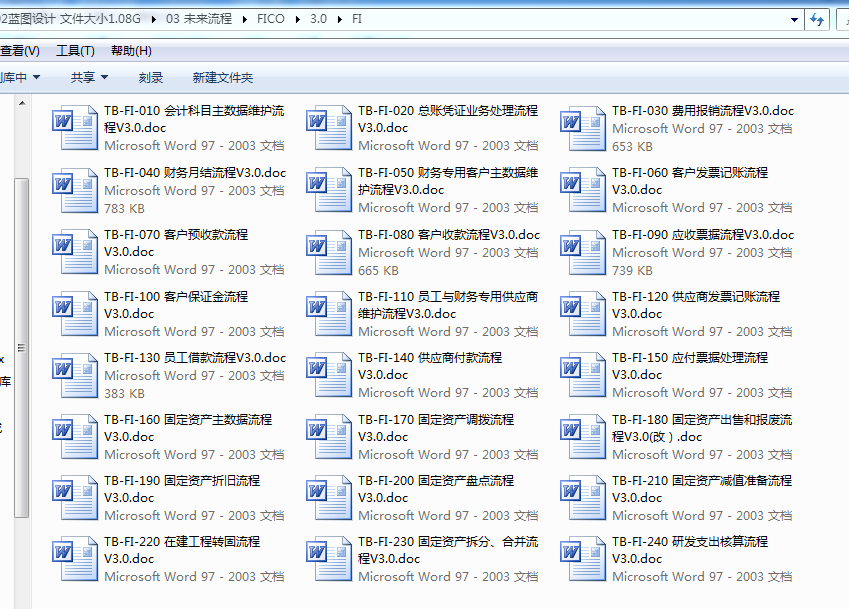
Task: Select file name TB-FI-210 固定资产减值准备流程
Action: [x=702, y=489]
